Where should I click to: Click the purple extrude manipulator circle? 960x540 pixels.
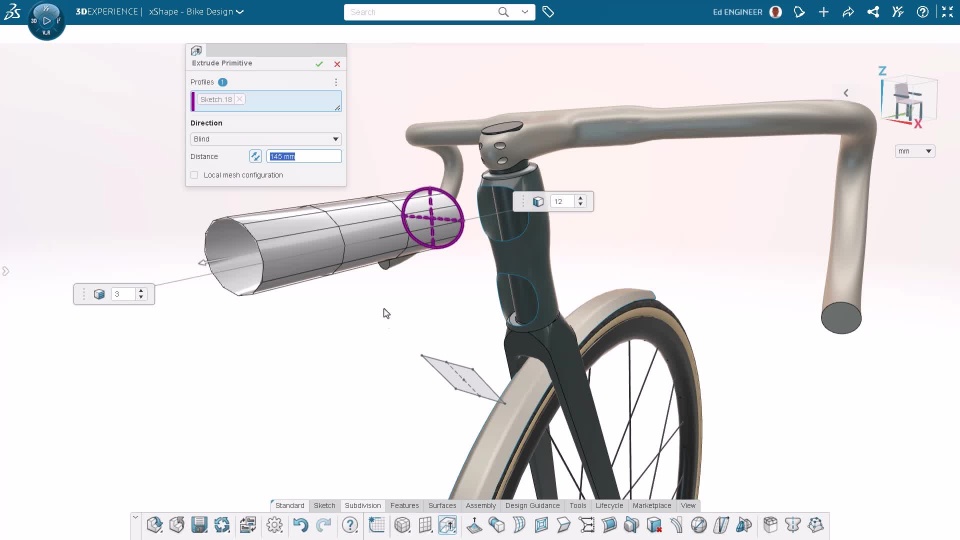pos(432,218)
